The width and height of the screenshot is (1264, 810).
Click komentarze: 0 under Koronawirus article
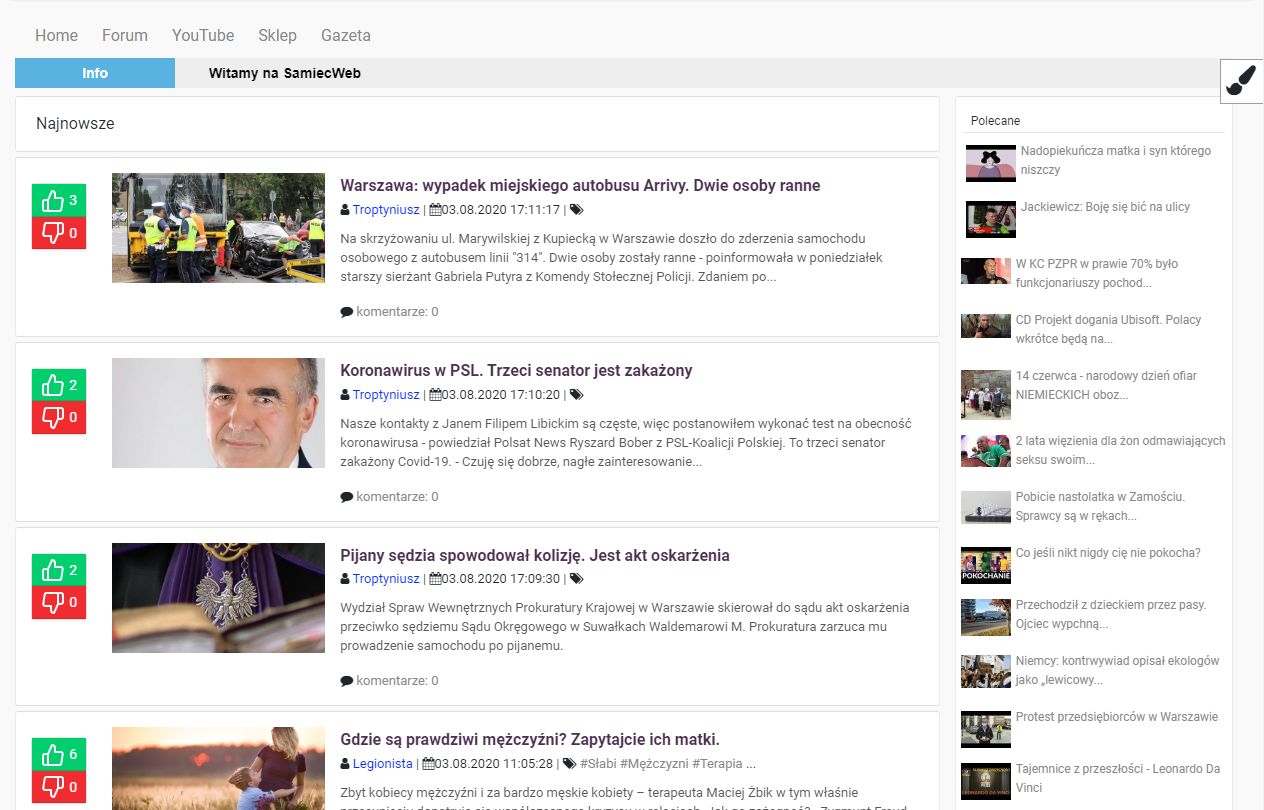tap(397, 497)
